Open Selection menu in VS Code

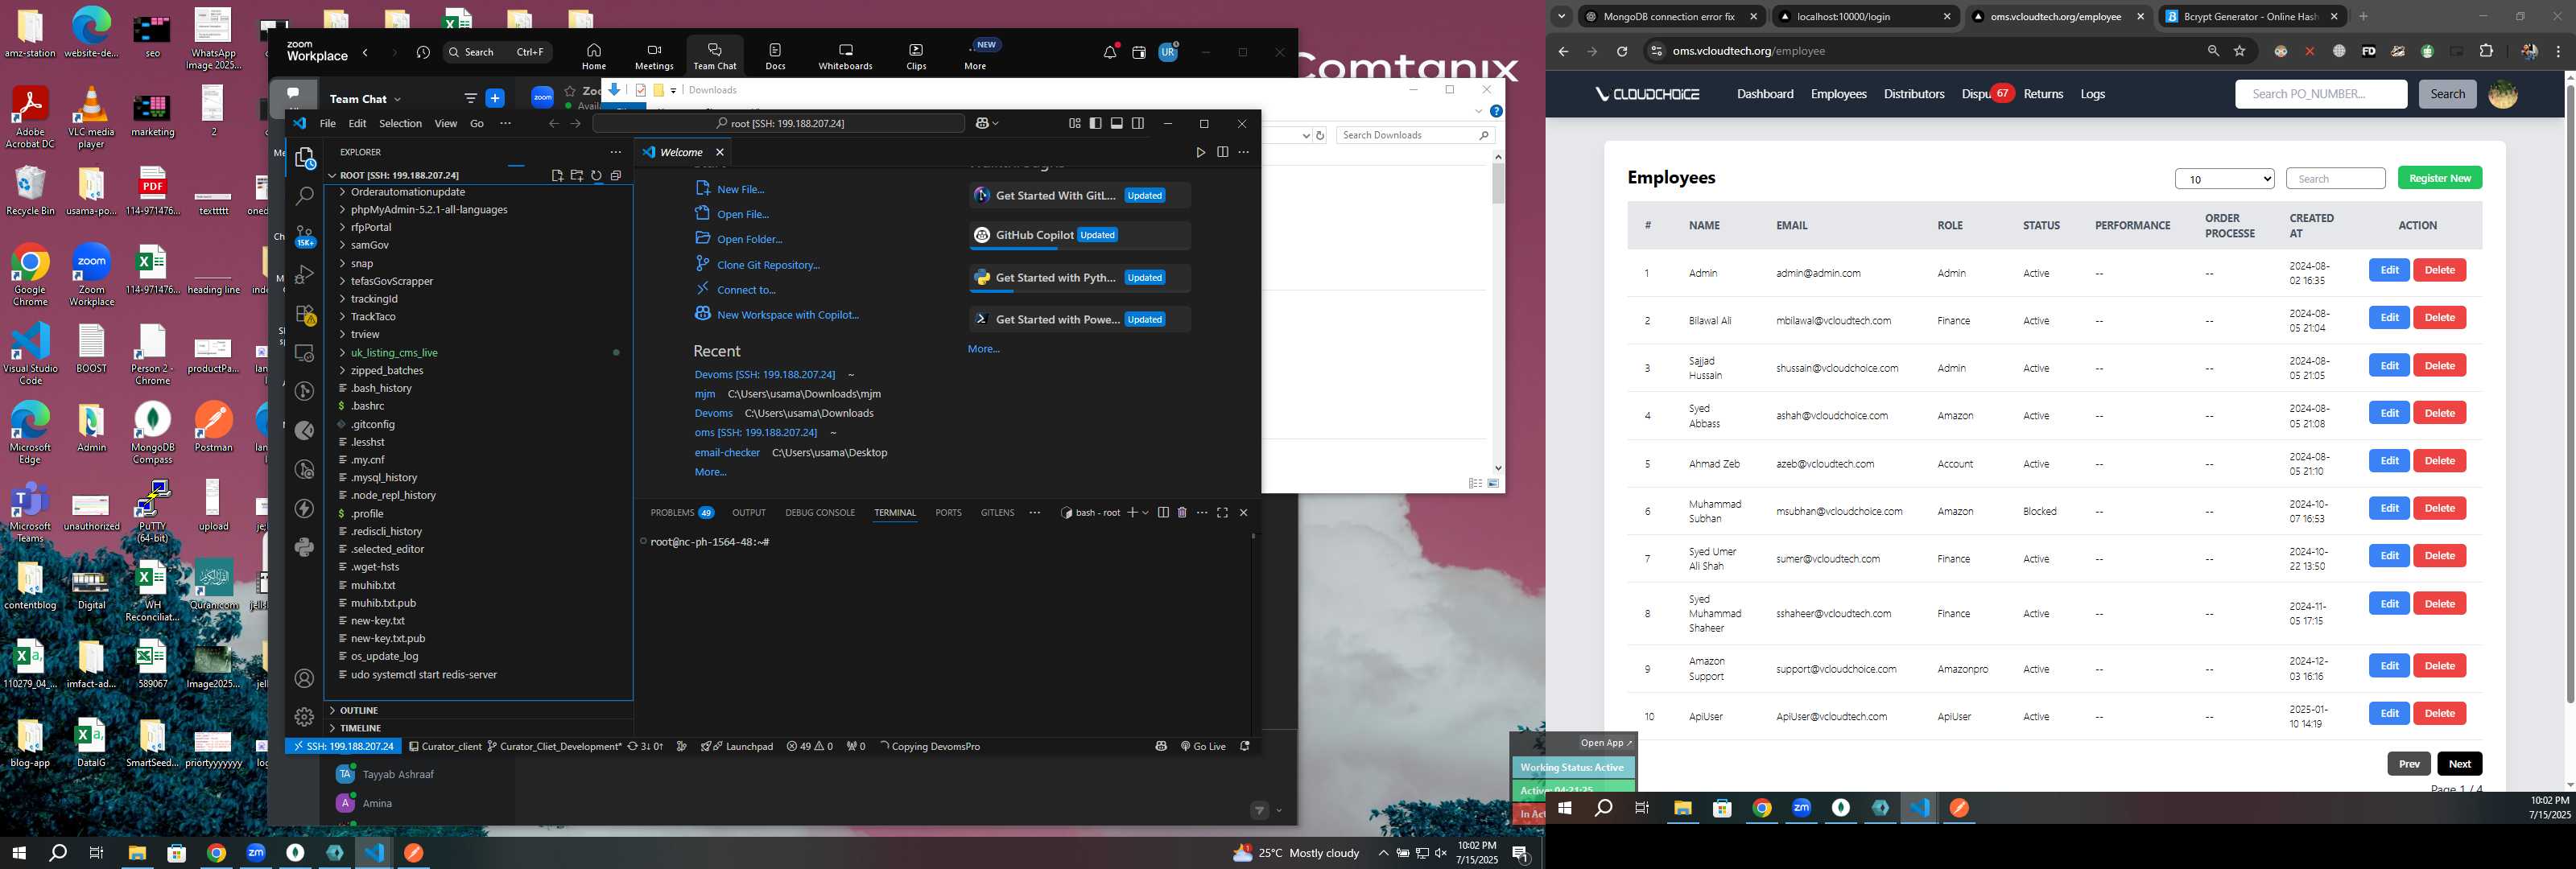(x=400, y=123)
